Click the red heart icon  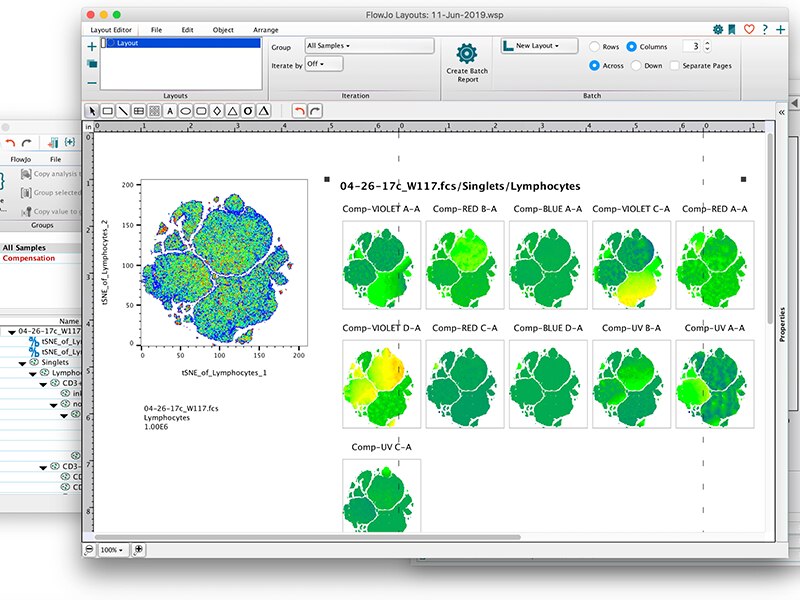[749, 30]
